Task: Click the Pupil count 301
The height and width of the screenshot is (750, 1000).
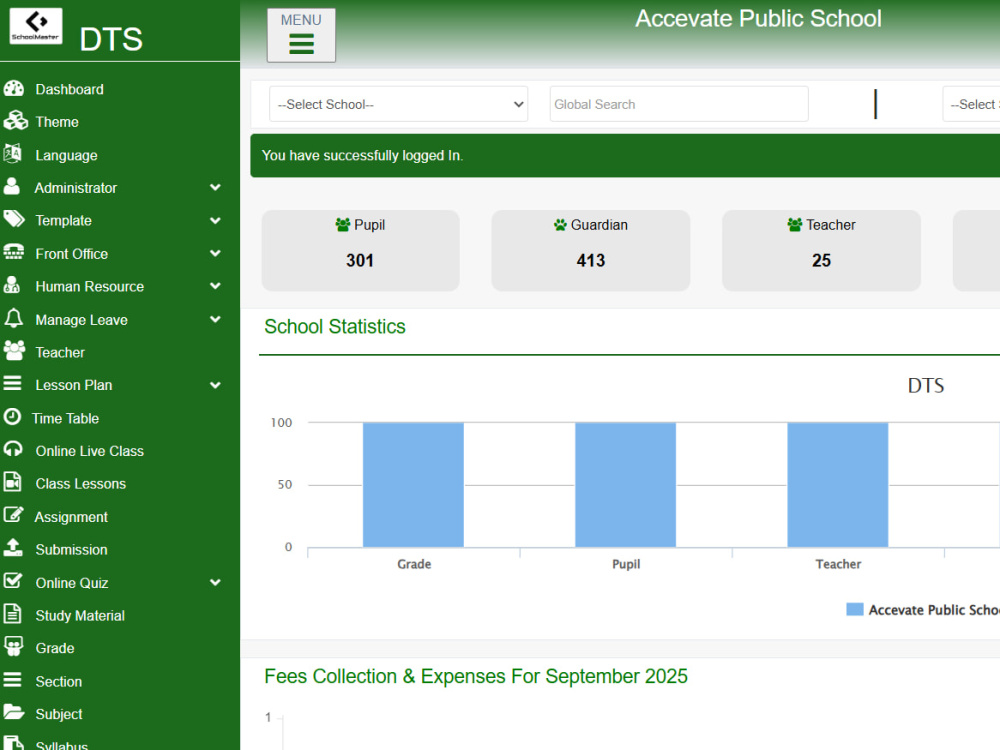Action: click(x=360, y=260)
